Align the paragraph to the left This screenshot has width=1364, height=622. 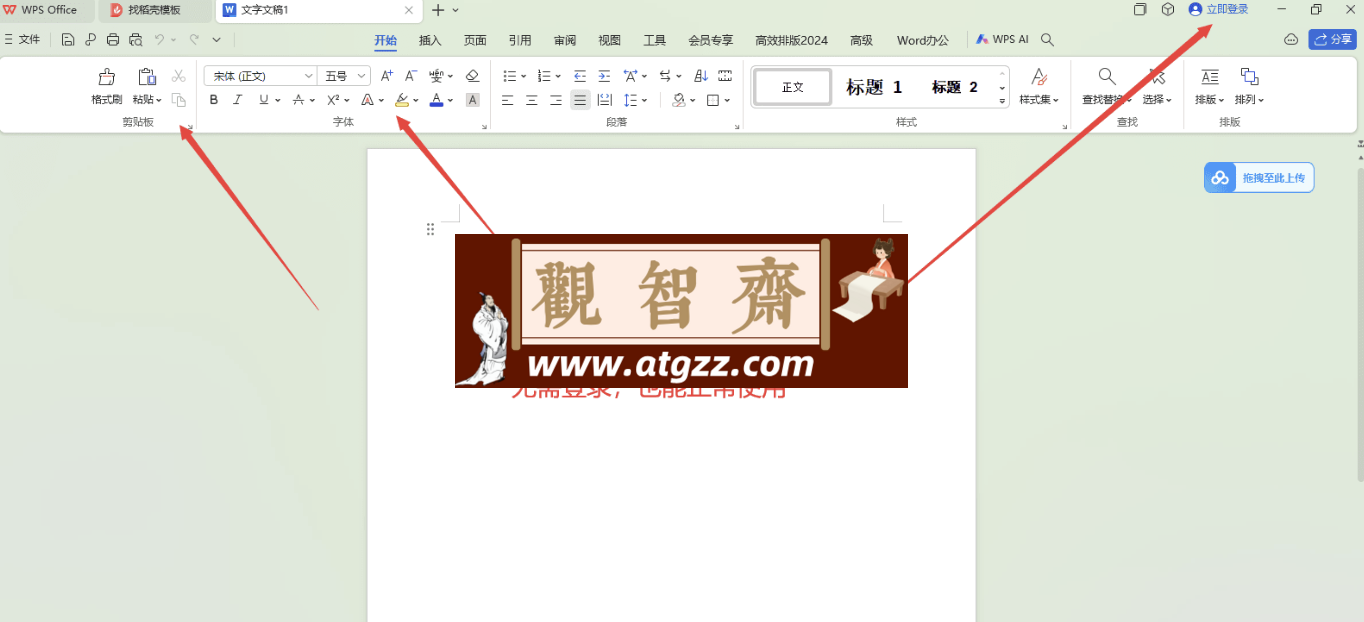508,100
